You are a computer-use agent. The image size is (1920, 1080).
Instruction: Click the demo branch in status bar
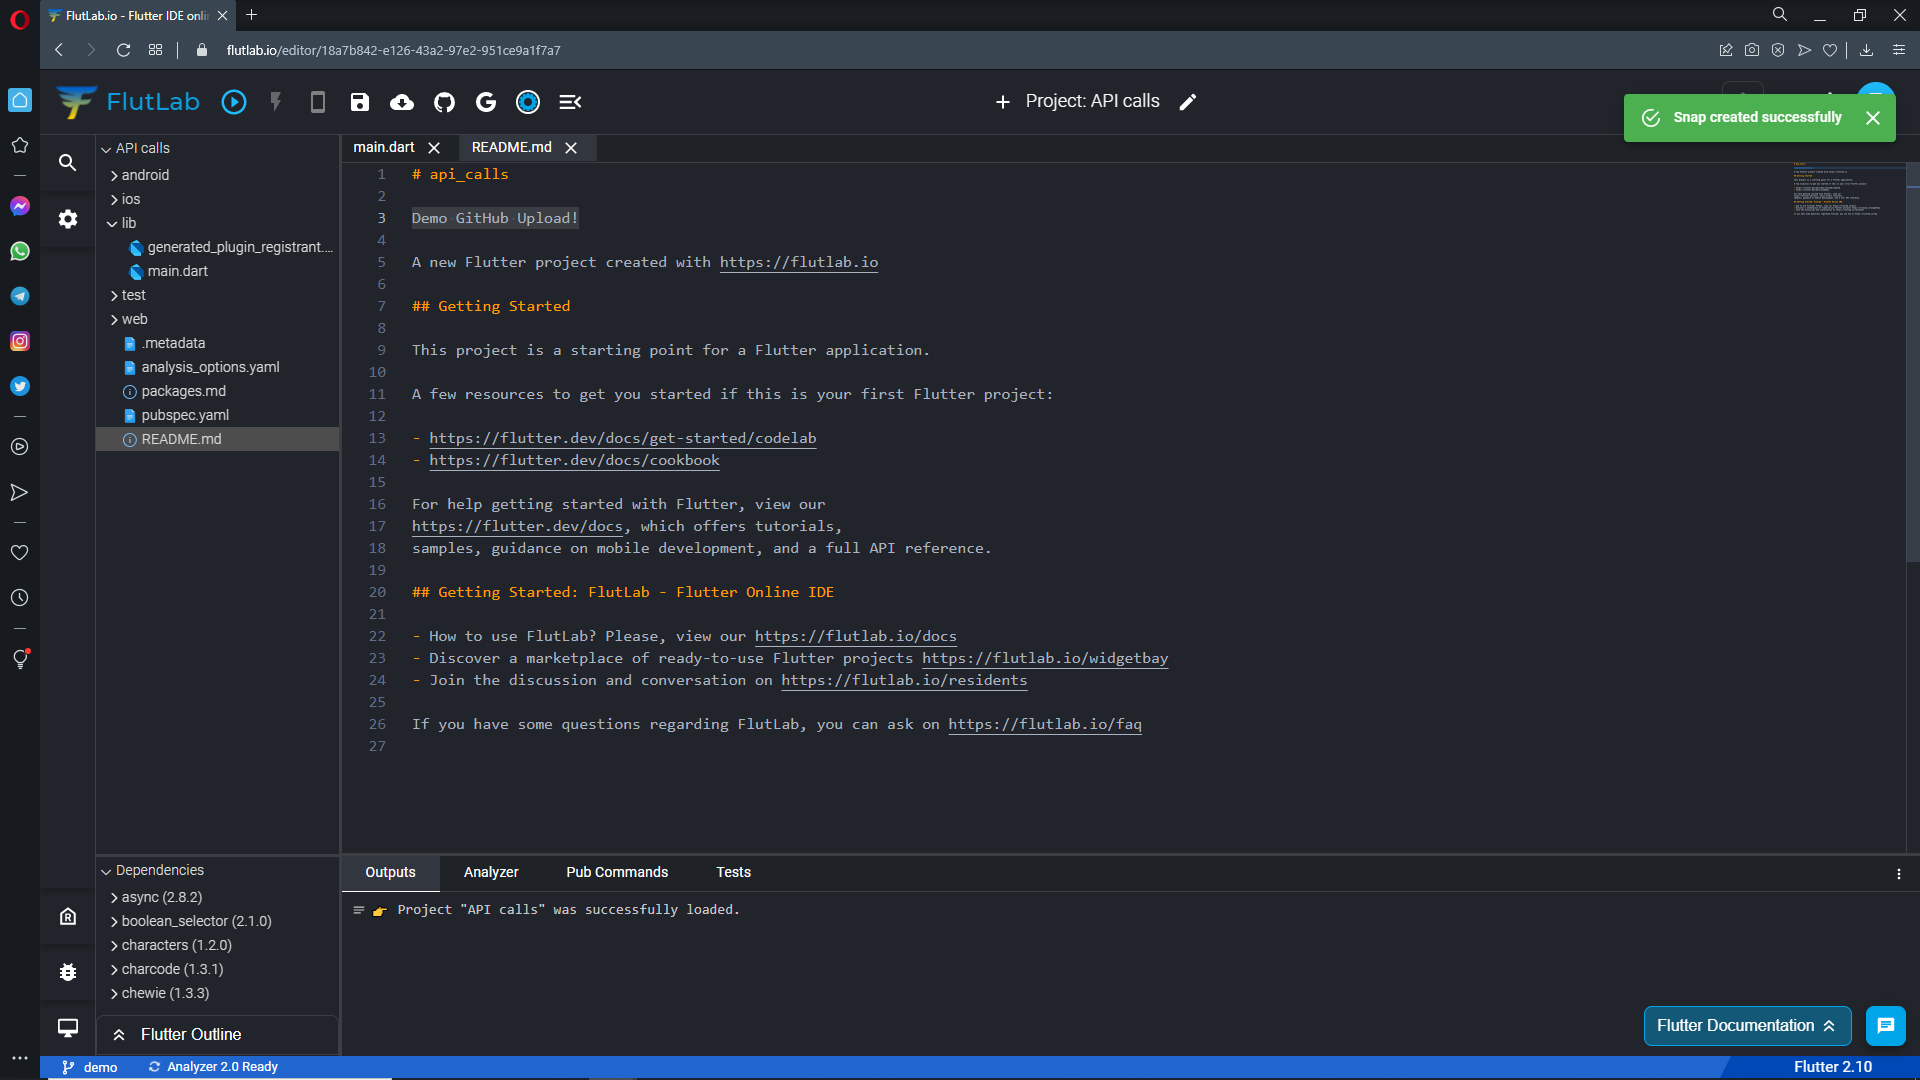click(90, 1067)
